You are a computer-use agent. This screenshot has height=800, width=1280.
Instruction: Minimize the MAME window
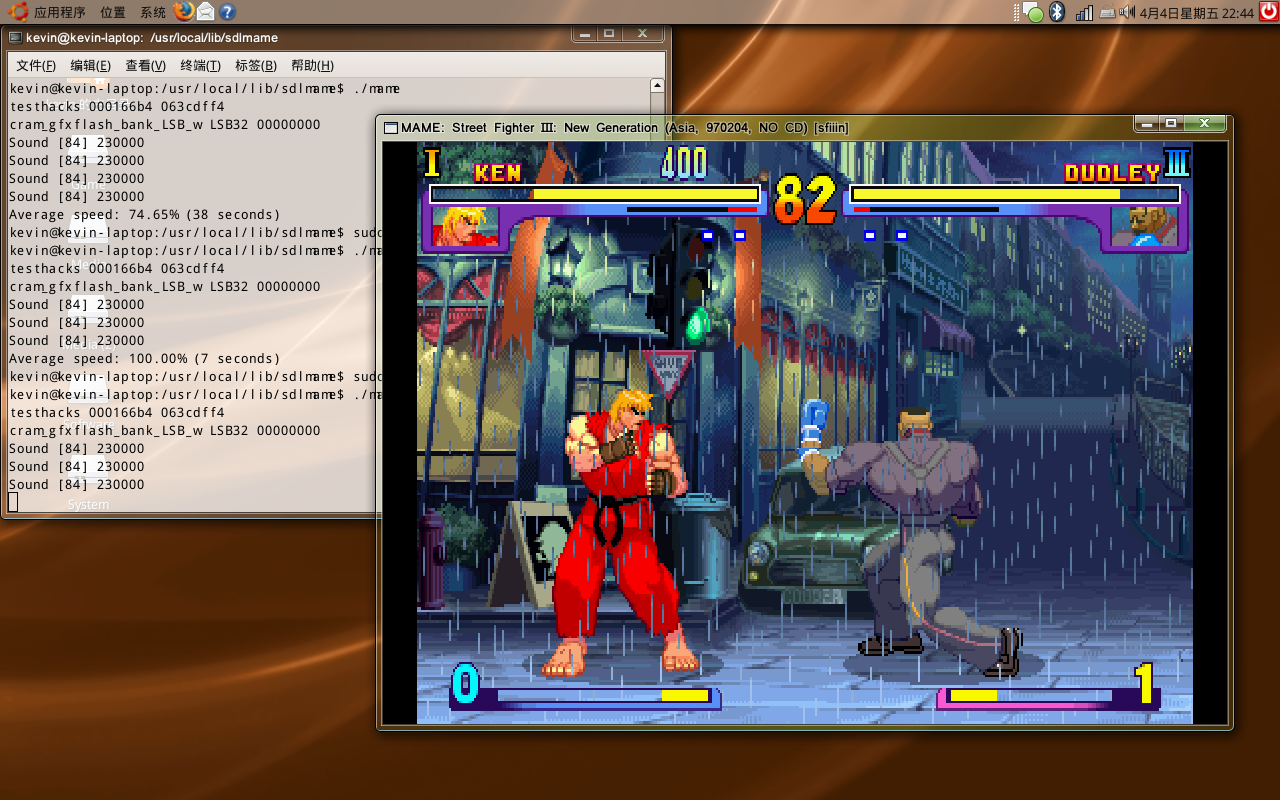coord(1146,122)
